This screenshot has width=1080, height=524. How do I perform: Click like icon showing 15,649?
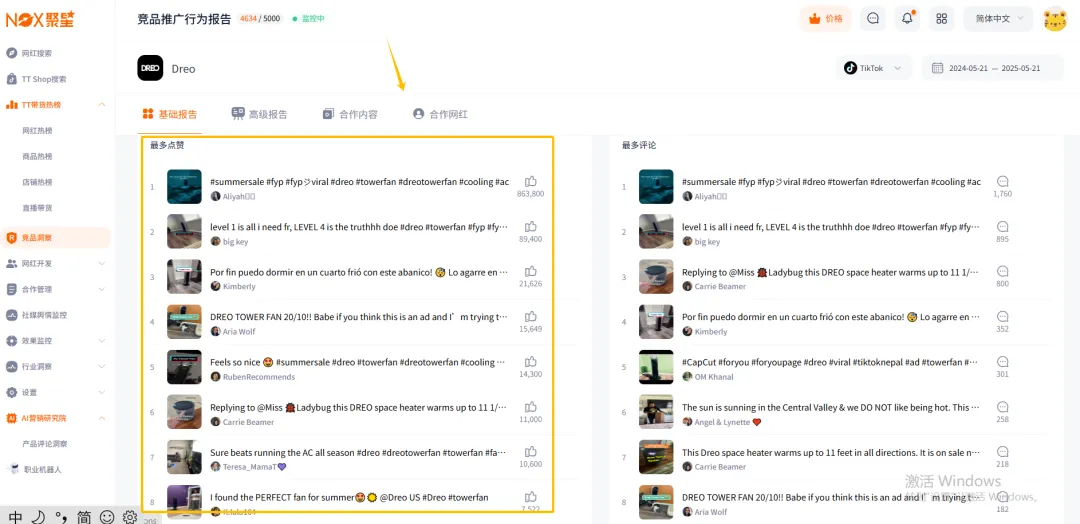pos(530,317)
